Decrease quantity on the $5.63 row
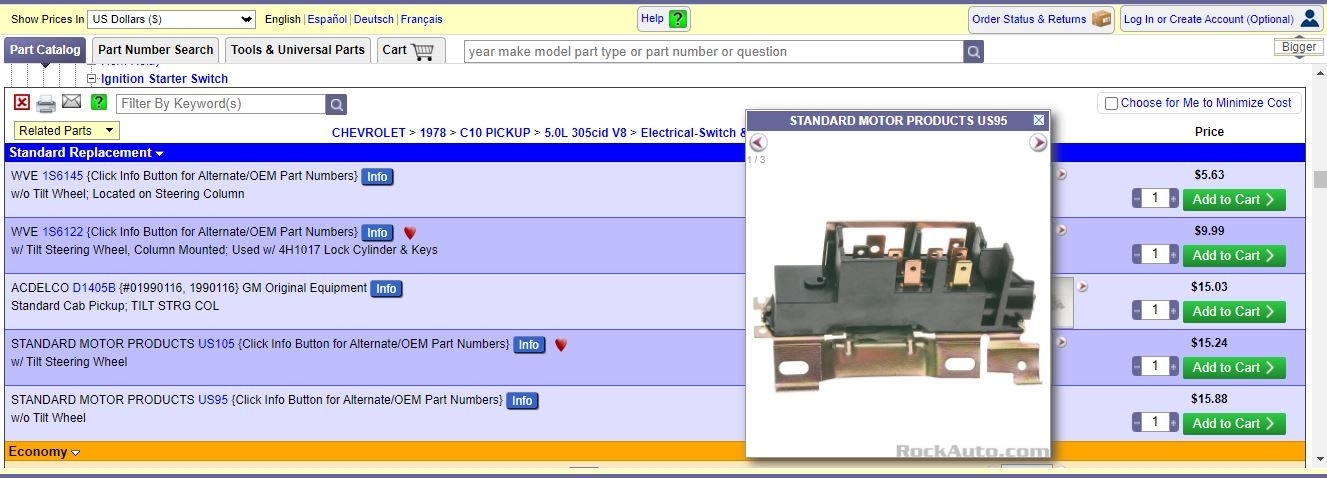1327x478 pixels. (1137, 199)
